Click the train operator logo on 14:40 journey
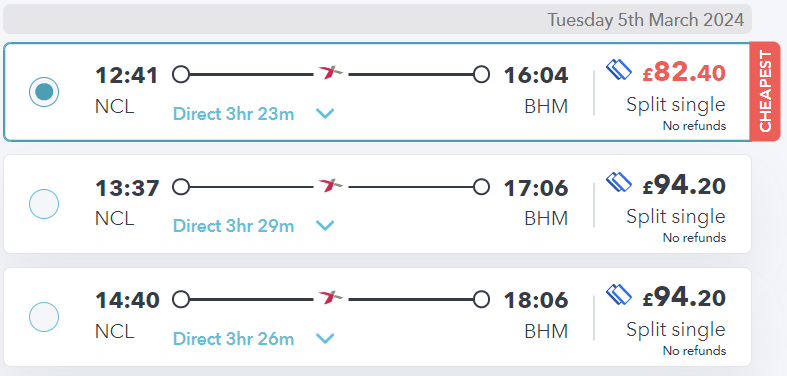Image resolution: width=787 pixels, height=376 pixels. pos(331,298)
